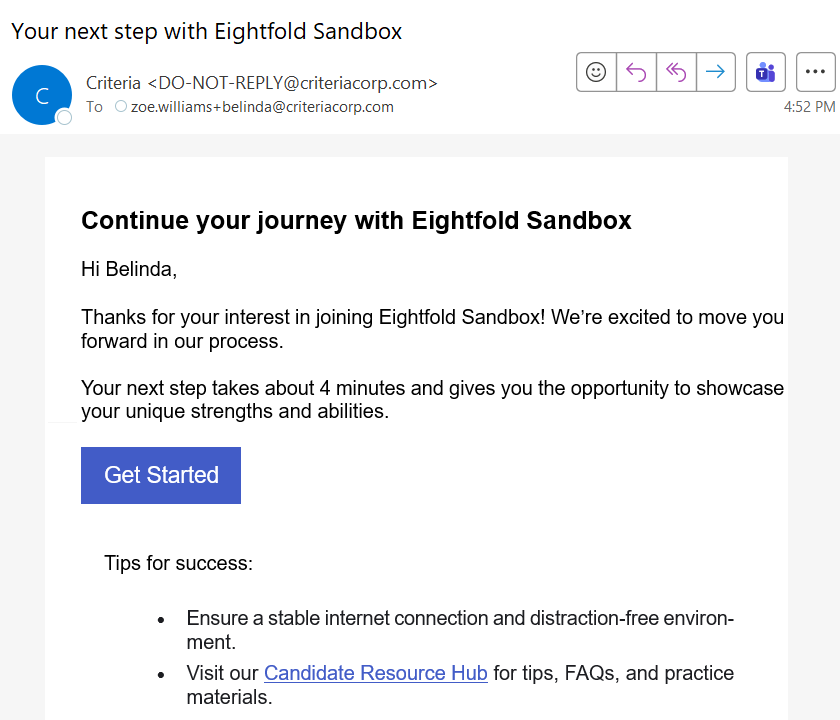Share the email to Microsoft Teams
This screenshot has width=840, height=720.
(766, 72)
